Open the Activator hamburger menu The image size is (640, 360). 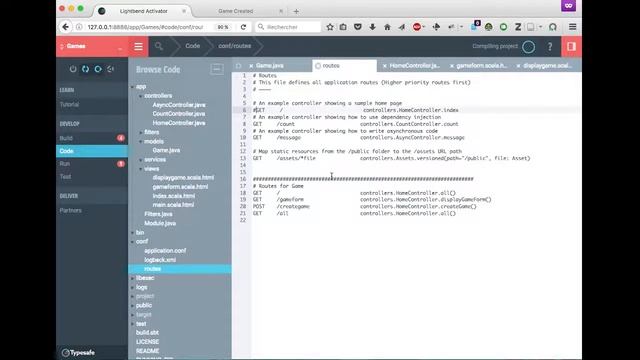tap(138, 46)
